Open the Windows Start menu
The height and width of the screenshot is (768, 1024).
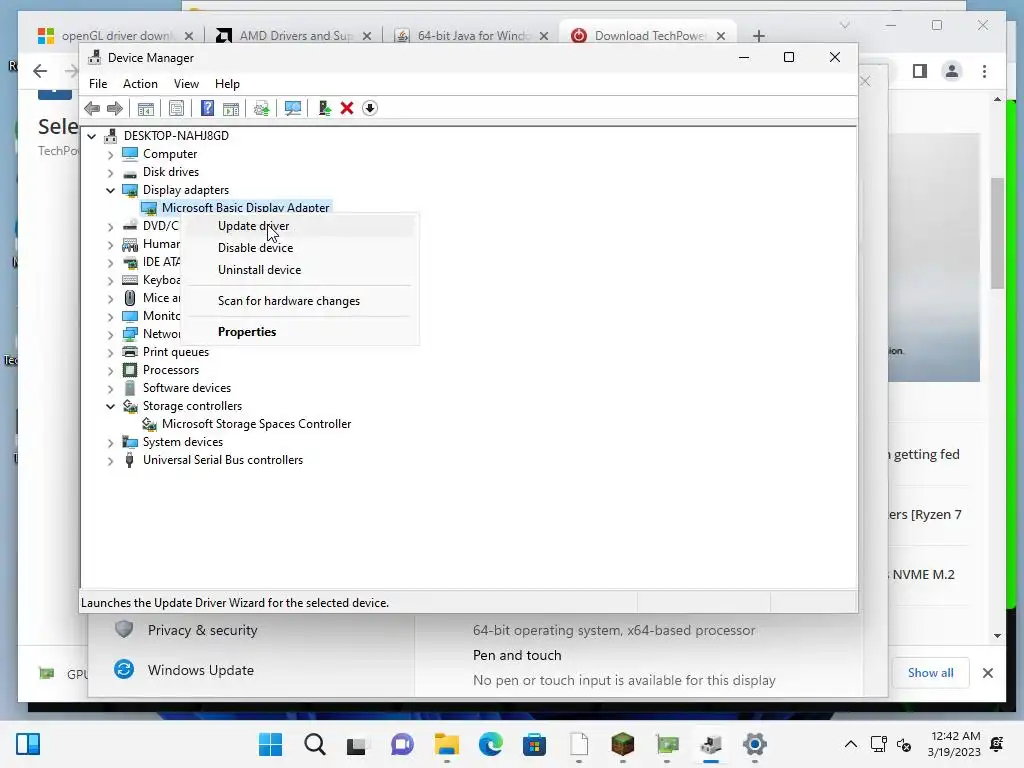(270, 744)
